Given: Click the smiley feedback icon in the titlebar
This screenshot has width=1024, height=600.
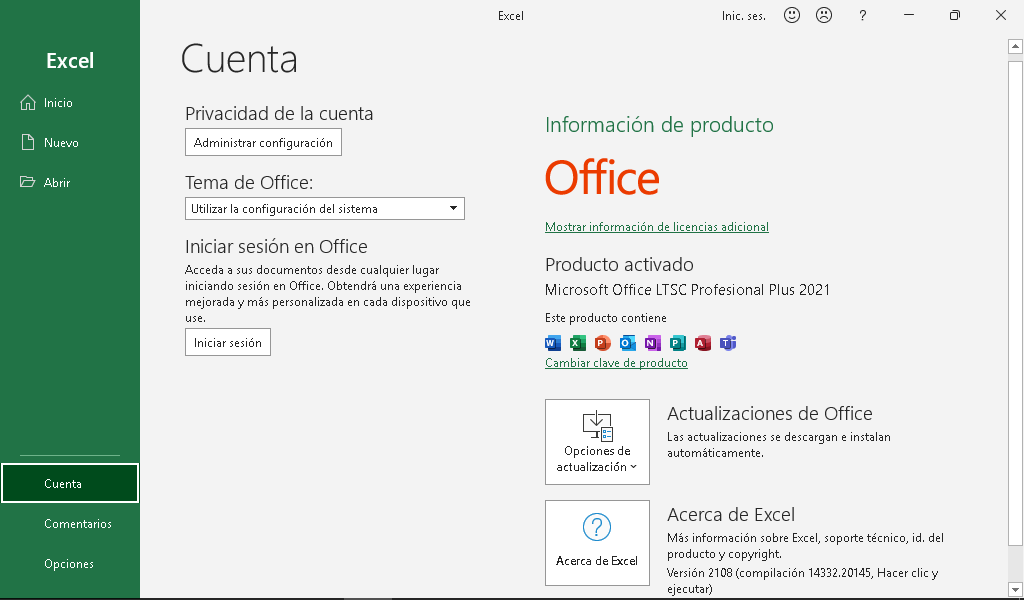Looking at the screenshot, I should [791, 15].
